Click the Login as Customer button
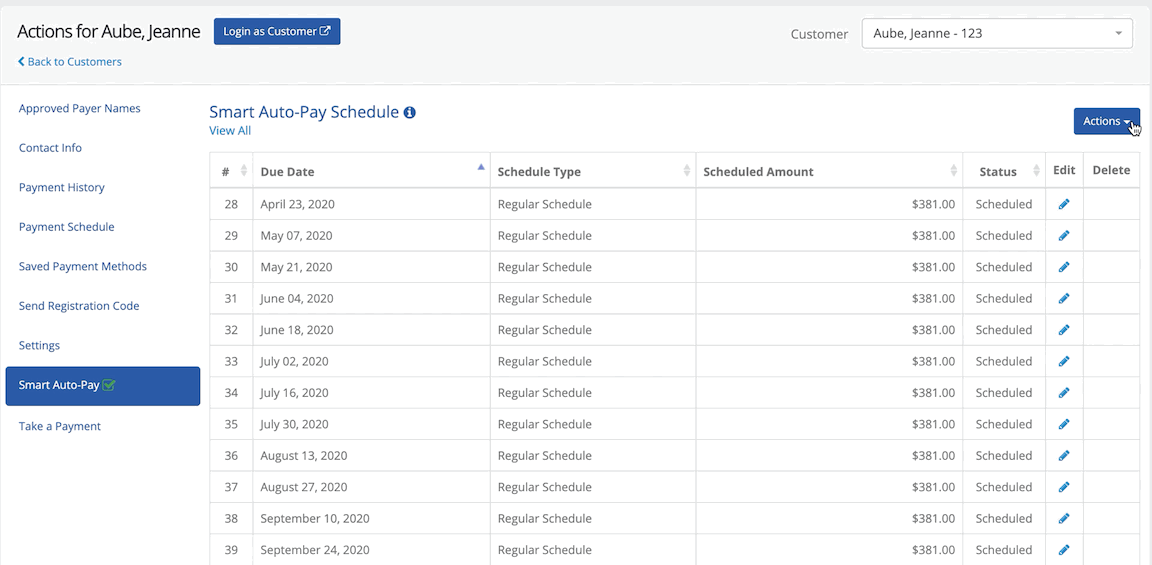This screenshot has height=565, width=1152. click(277, 31)
